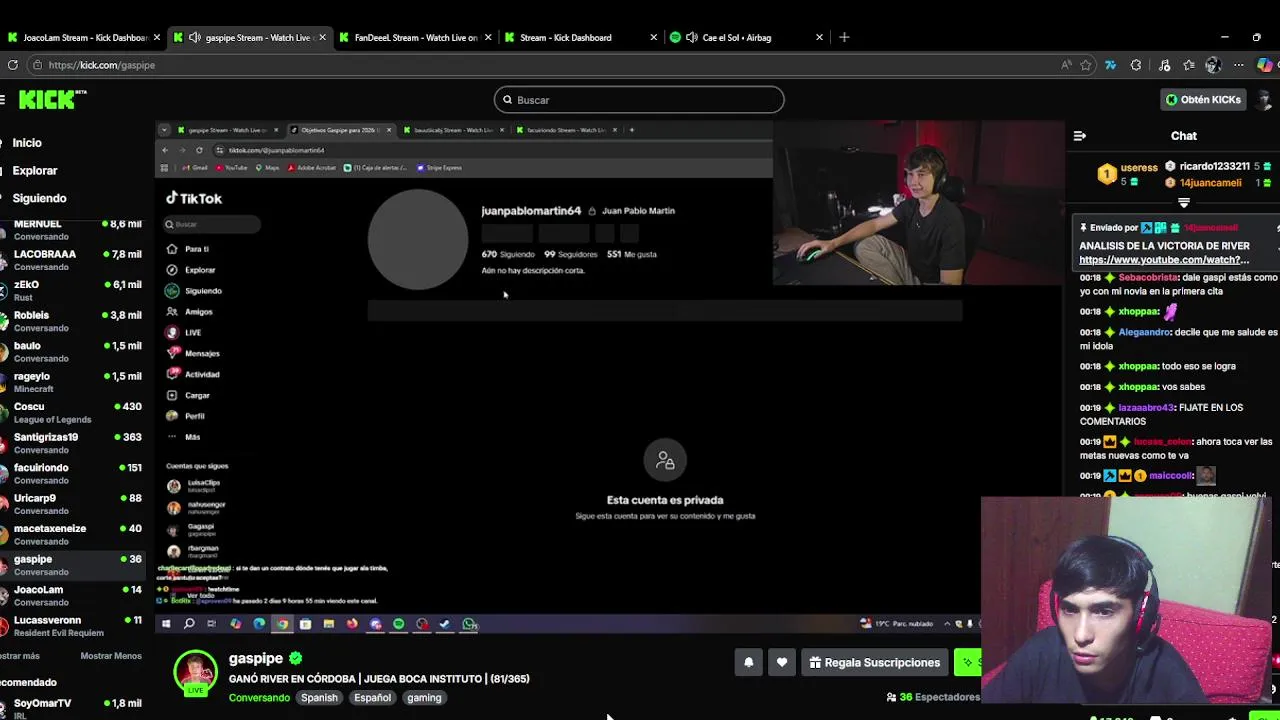Click the browser refresh icon
The width and height of the screenshot is (1280, 720).
[x=12, y=65]
